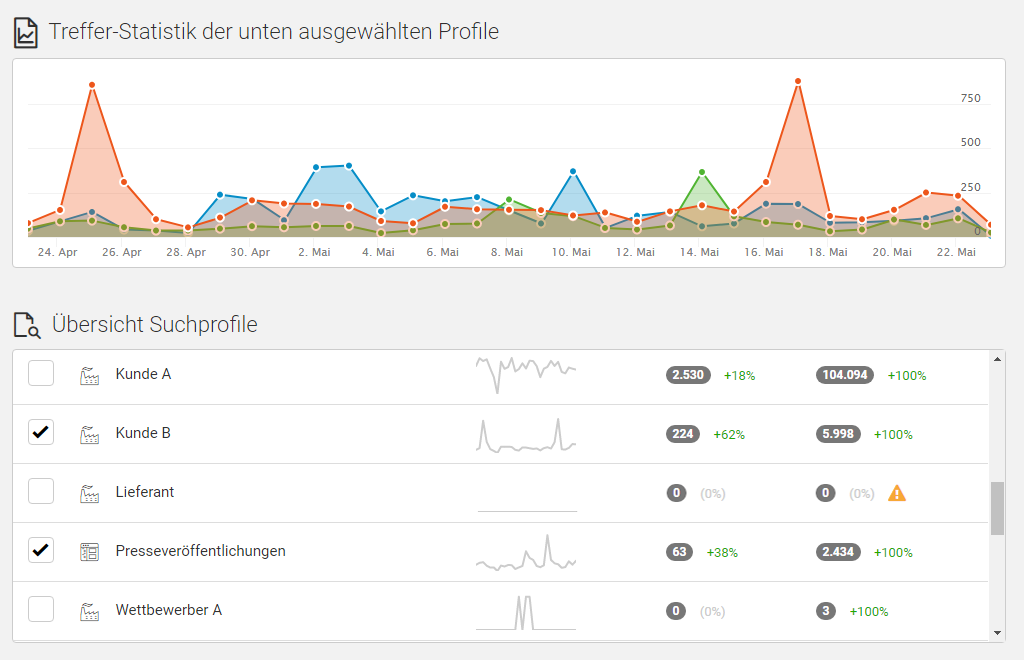Deselect the Presseveröffentlichungen checkbox
The height and width of the screenshot is (660, 1024).
pos(41,550)
